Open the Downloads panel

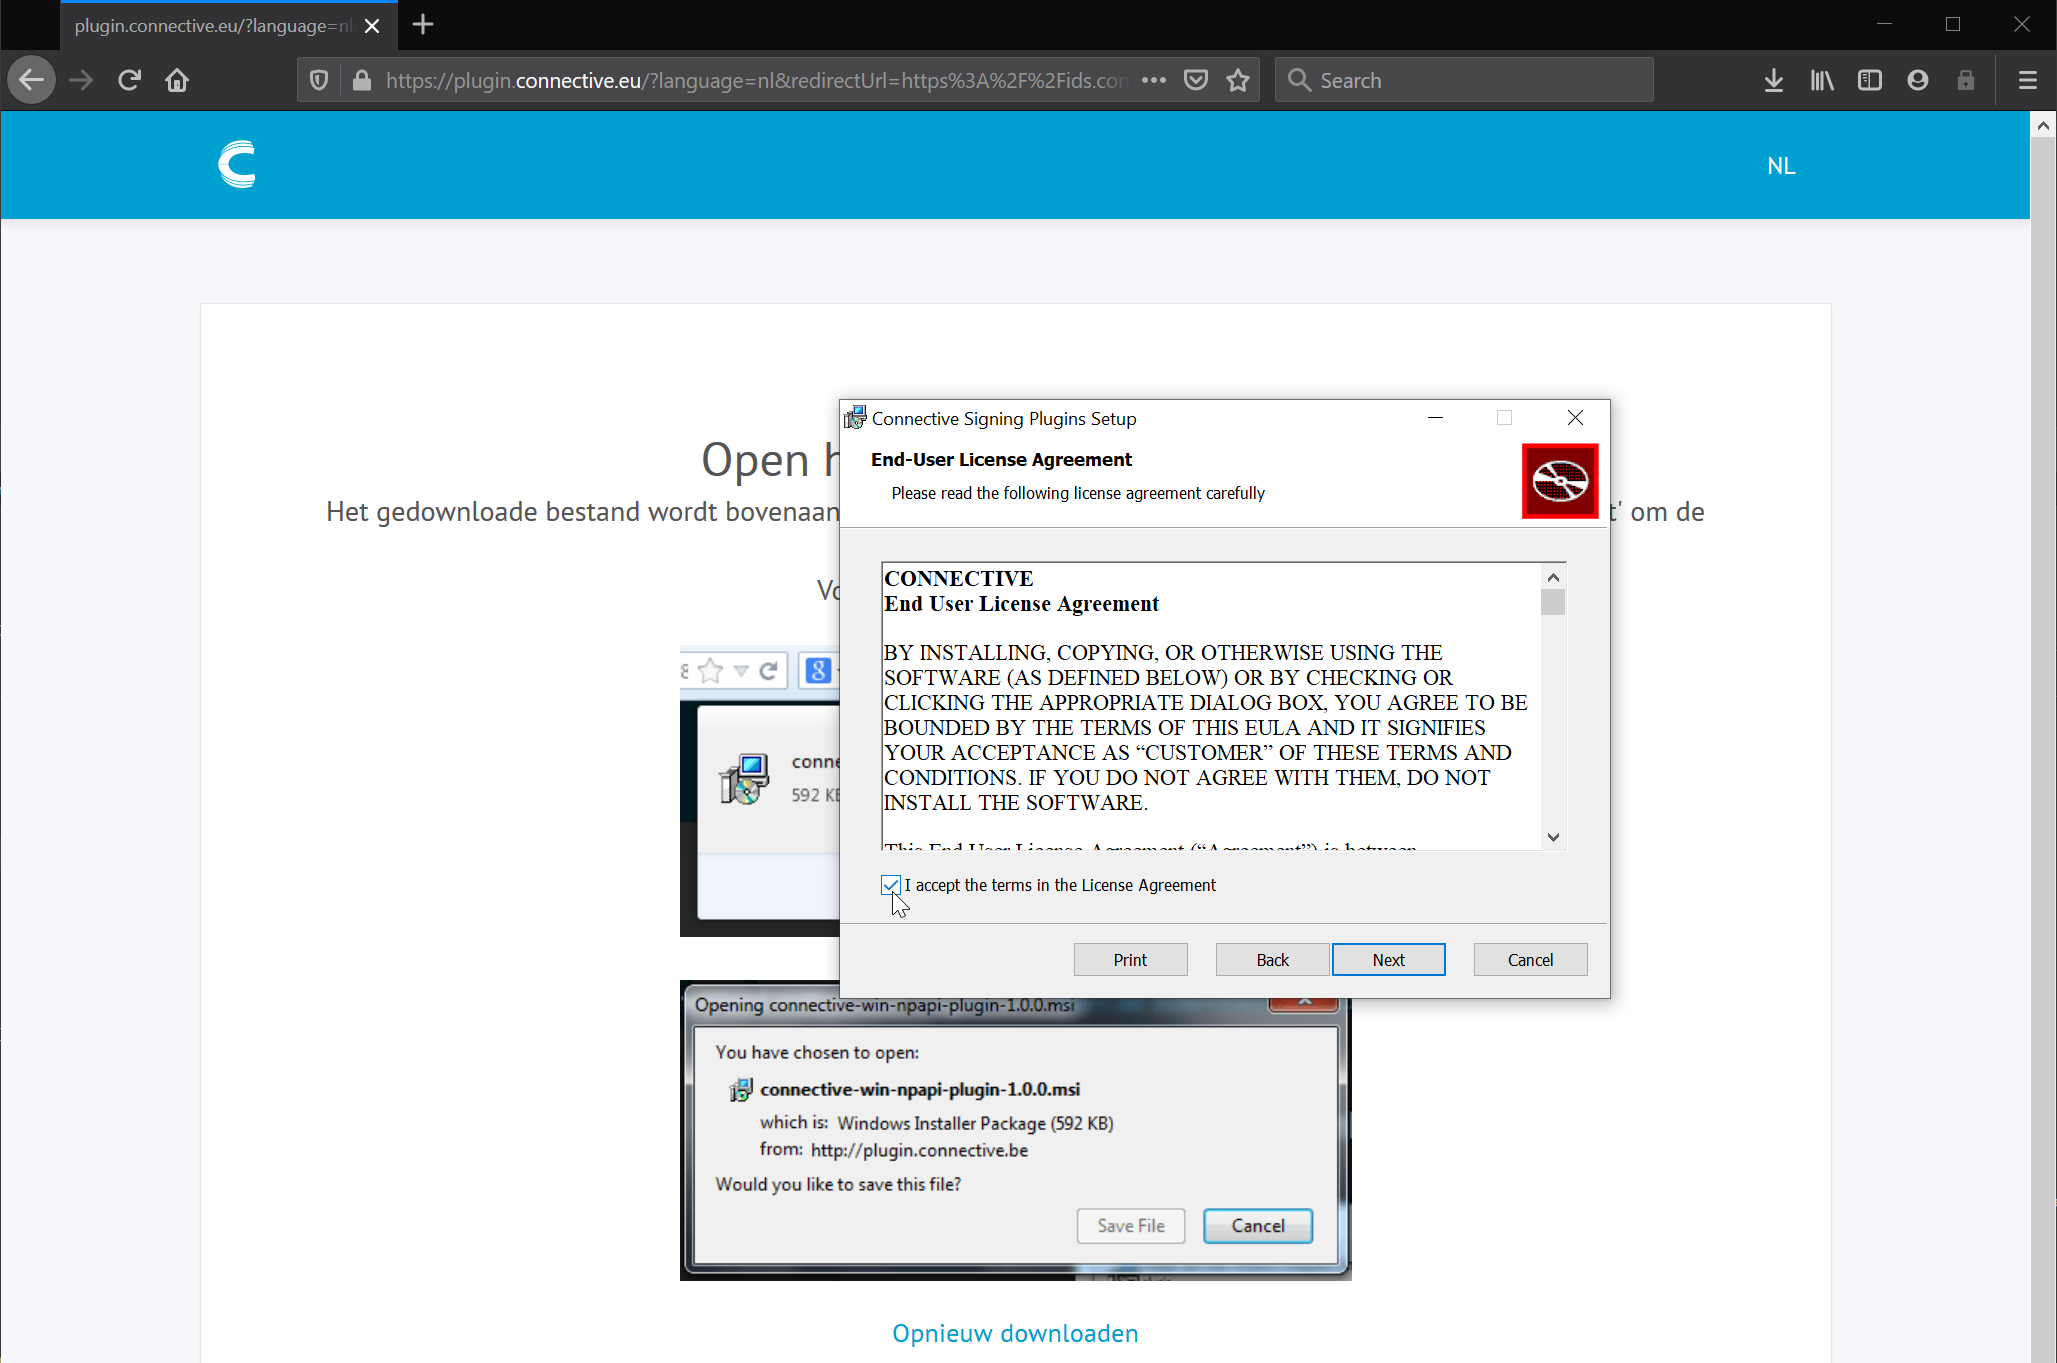pos(1774,80)
